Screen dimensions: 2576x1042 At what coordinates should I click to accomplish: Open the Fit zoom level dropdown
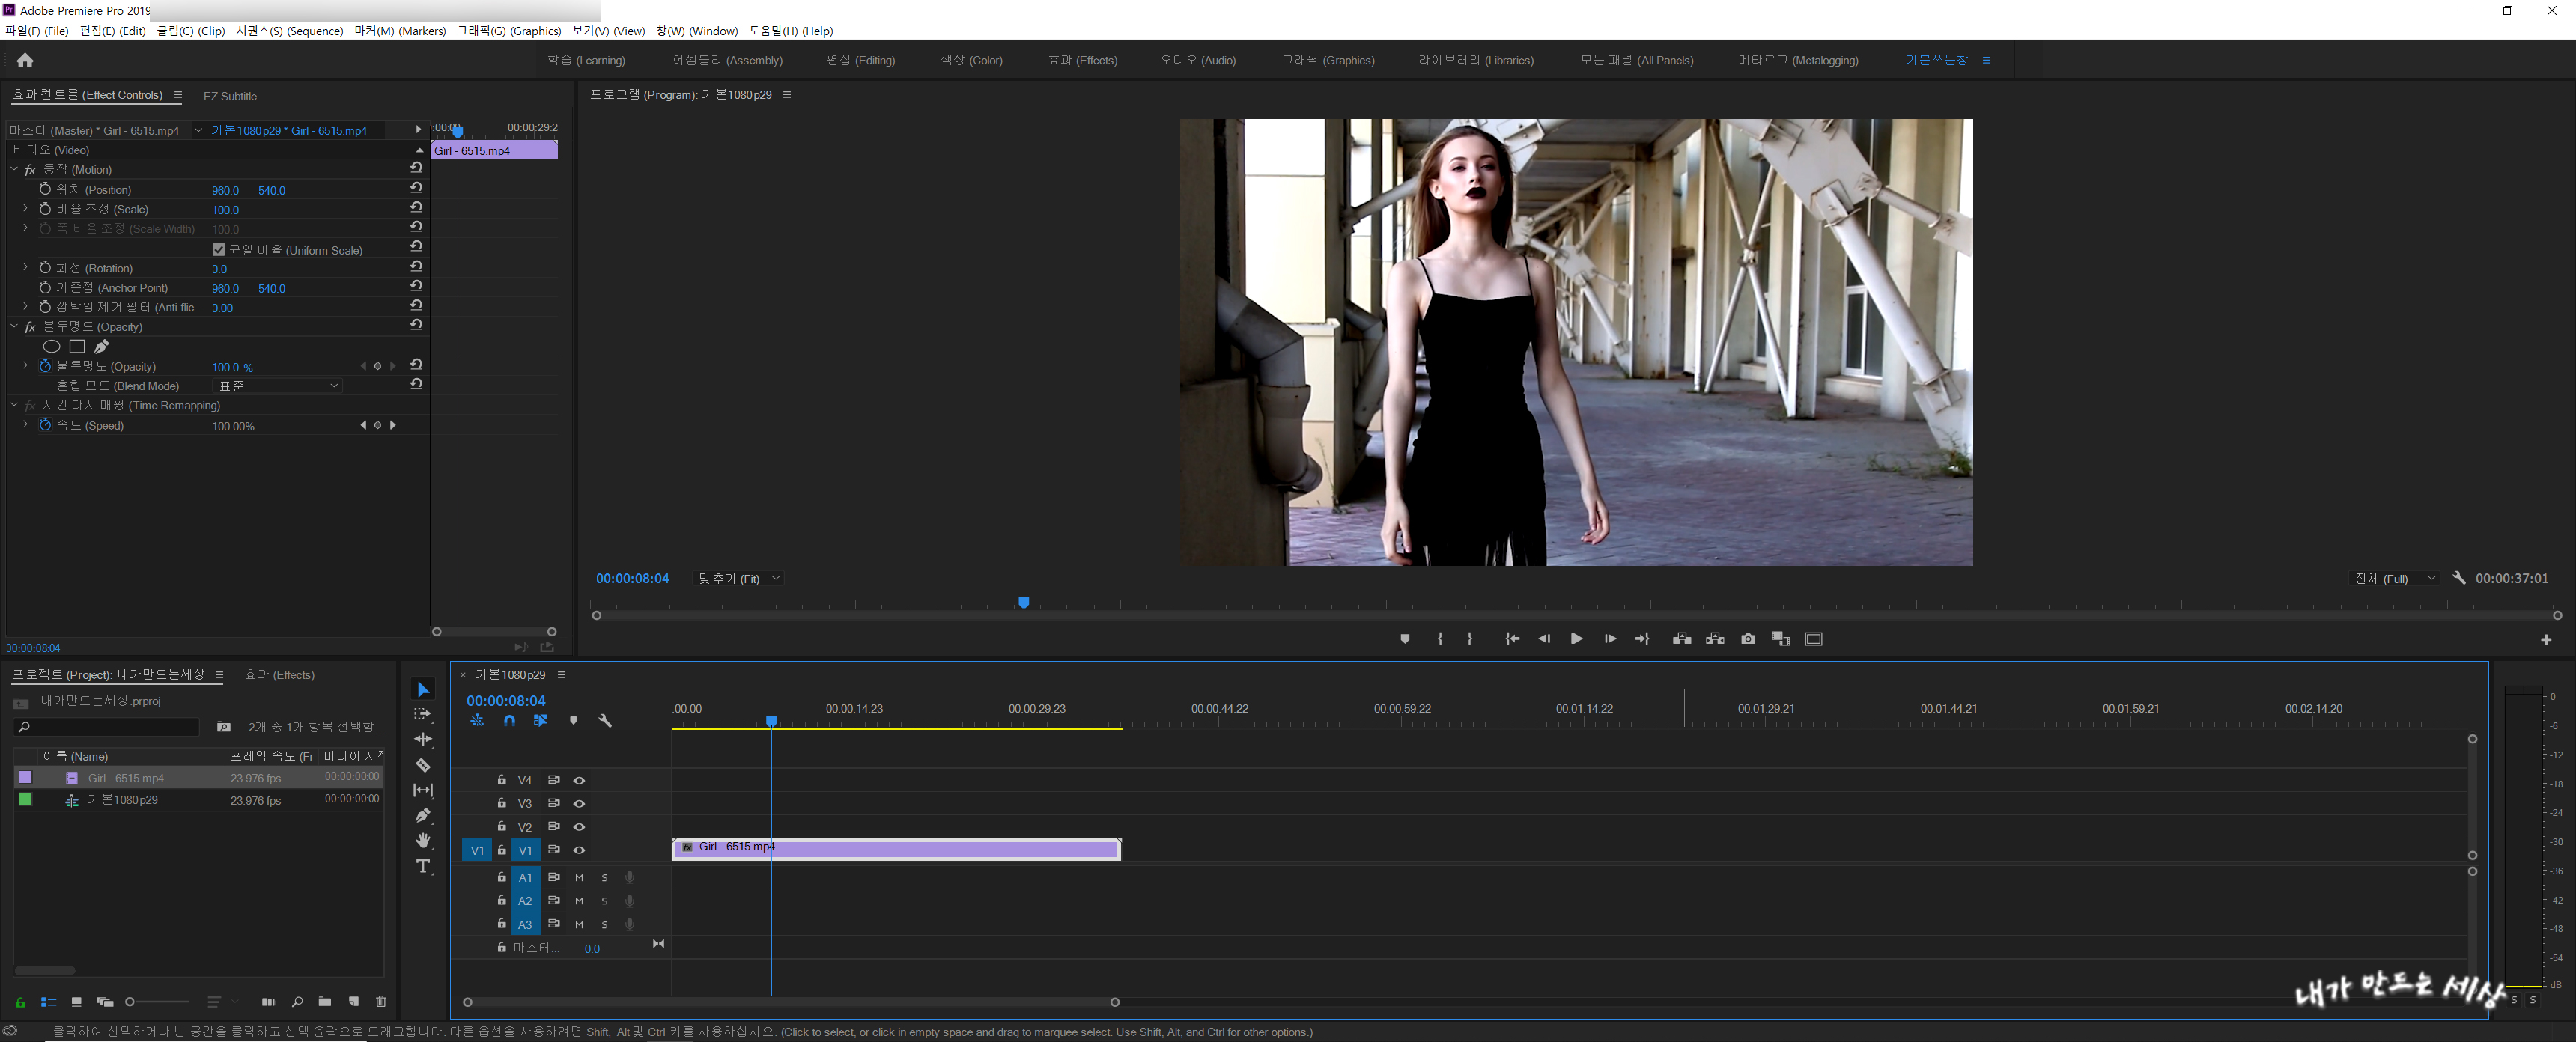[738, 579]
